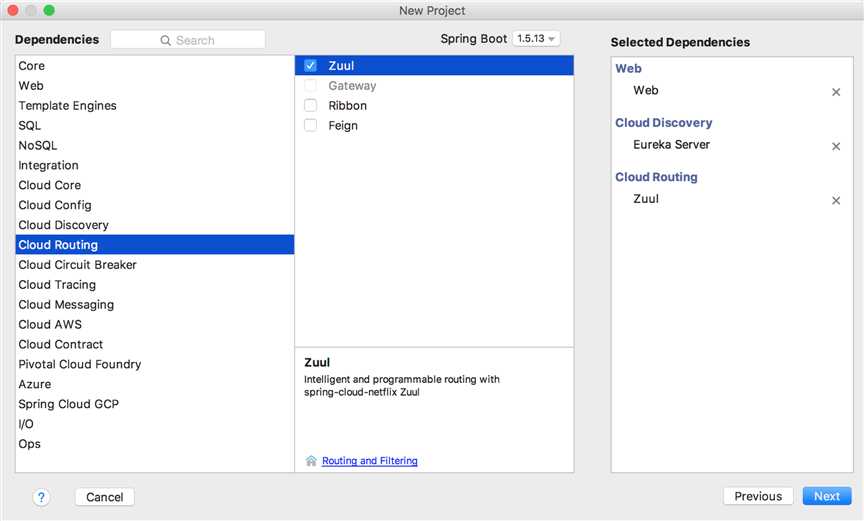
Task: Open the Spring Boot version dropdown
Action: (536, 39)
